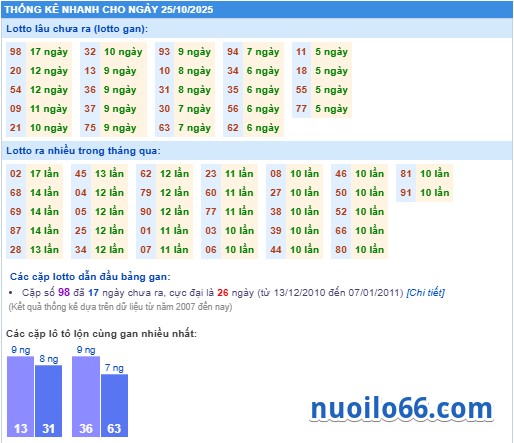Click the '17 ngày' value beside 98
514x443 pixels.
(49, 52)
